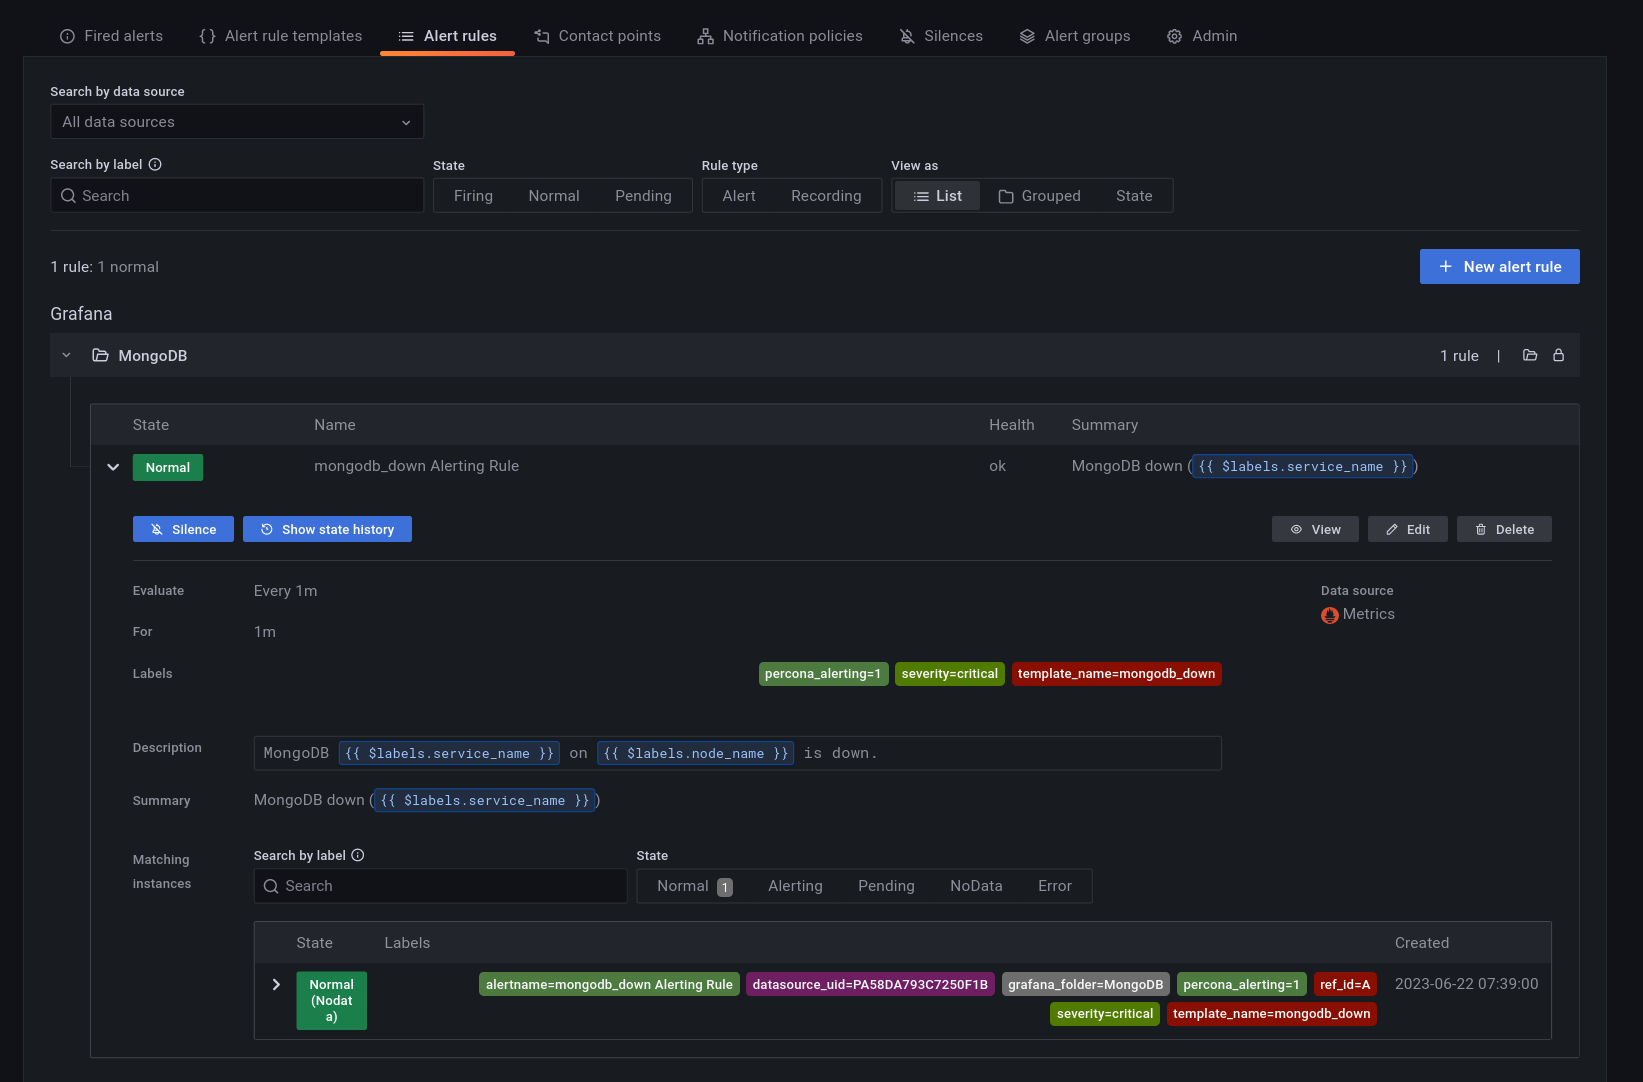This screenshot has width=1643, height=1082.
Task: Click the top Search by label field
Action: tap(237, 196)
